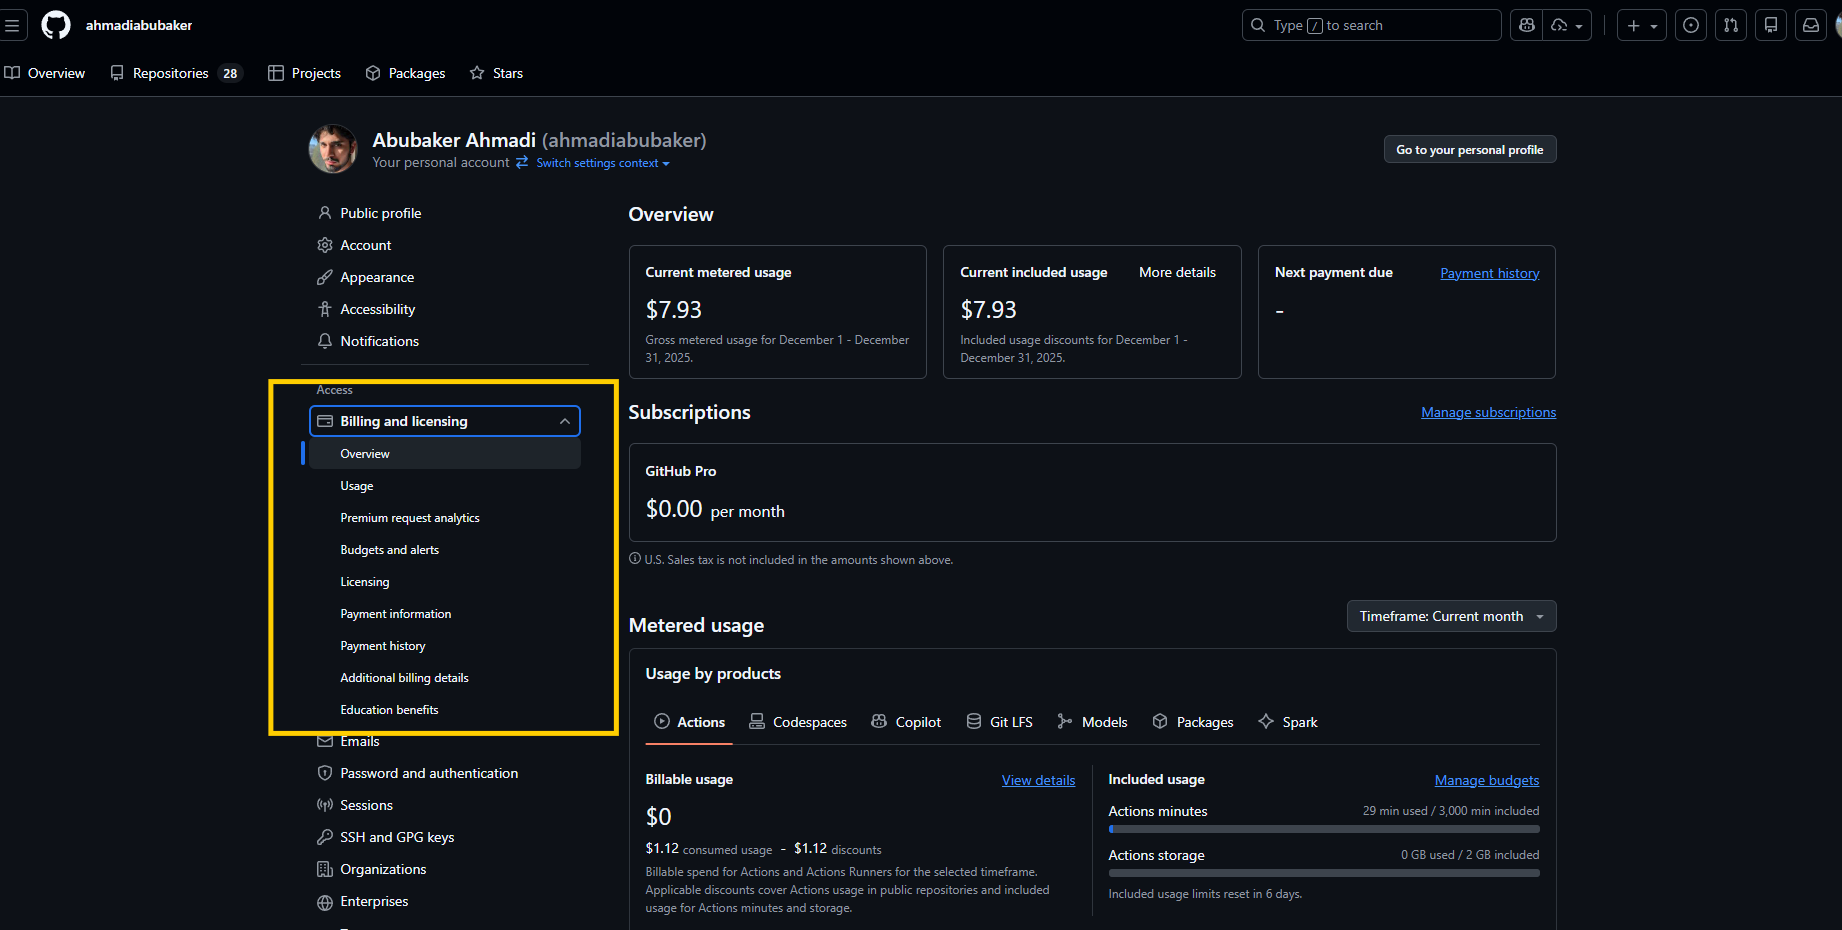Open Budgets and alerts in sidebar
Image resolution: width=1842 pixels, height=930 pixels.
[389, 550]
